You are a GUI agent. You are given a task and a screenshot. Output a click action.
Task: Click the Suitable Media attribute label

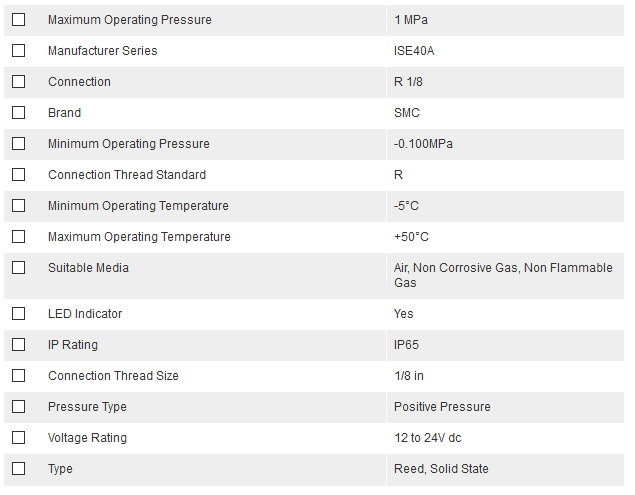tap(88, 268)
